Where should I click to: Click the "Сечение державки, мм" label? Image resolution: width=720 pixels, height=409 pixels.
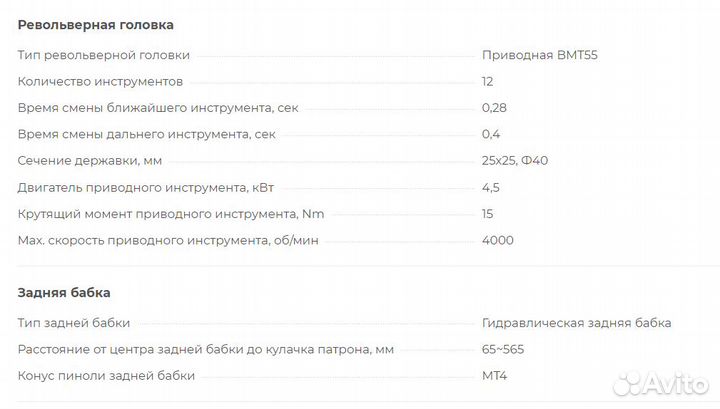(x=90, y=161)
